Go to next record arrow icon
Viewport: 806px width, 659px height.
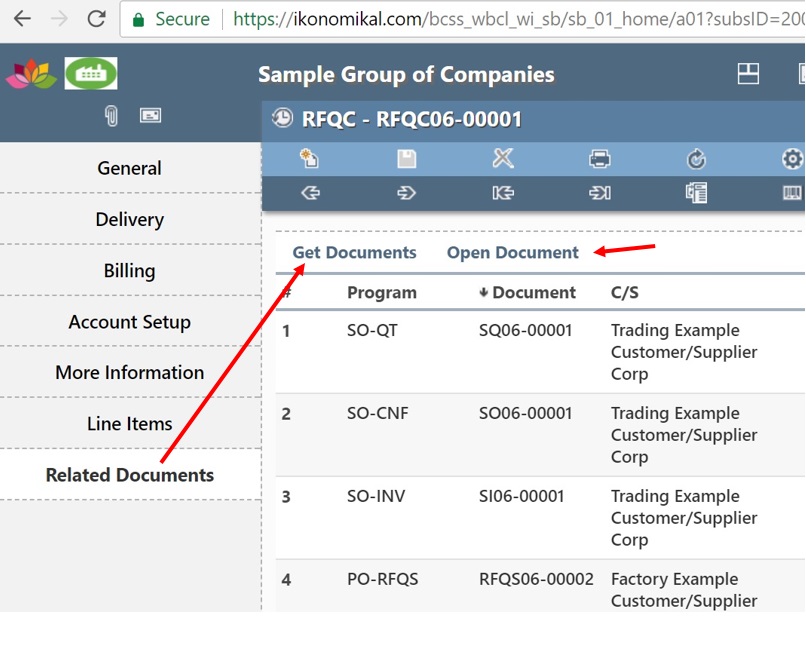click(406, 193)
